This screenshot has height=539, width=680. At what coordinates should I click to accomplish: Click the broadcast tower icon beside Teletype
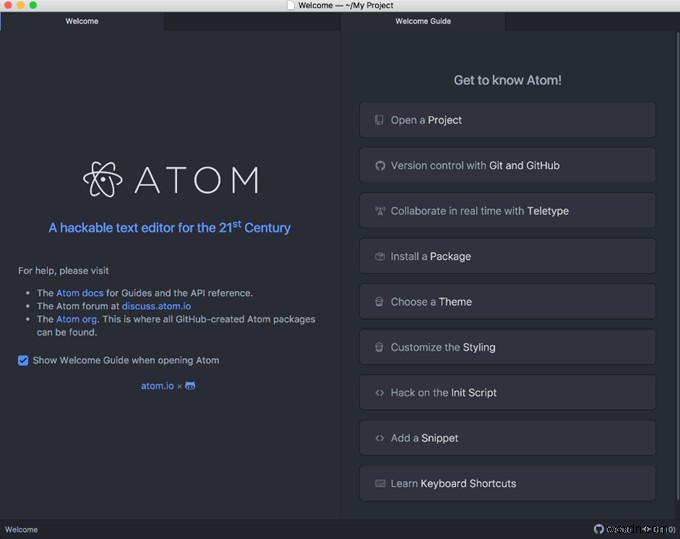coord(380,211)
